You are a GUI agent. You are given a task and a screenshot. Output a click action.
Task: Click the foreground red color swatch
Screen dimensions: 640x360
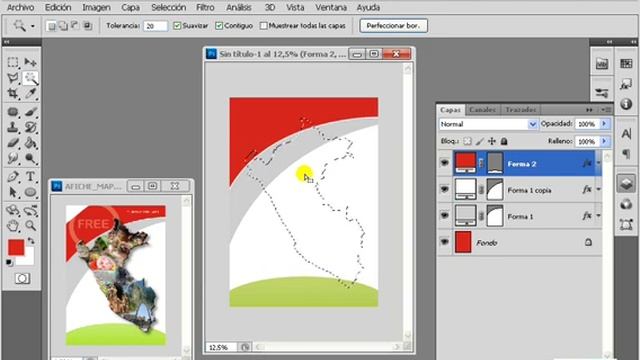pos(16,247)
